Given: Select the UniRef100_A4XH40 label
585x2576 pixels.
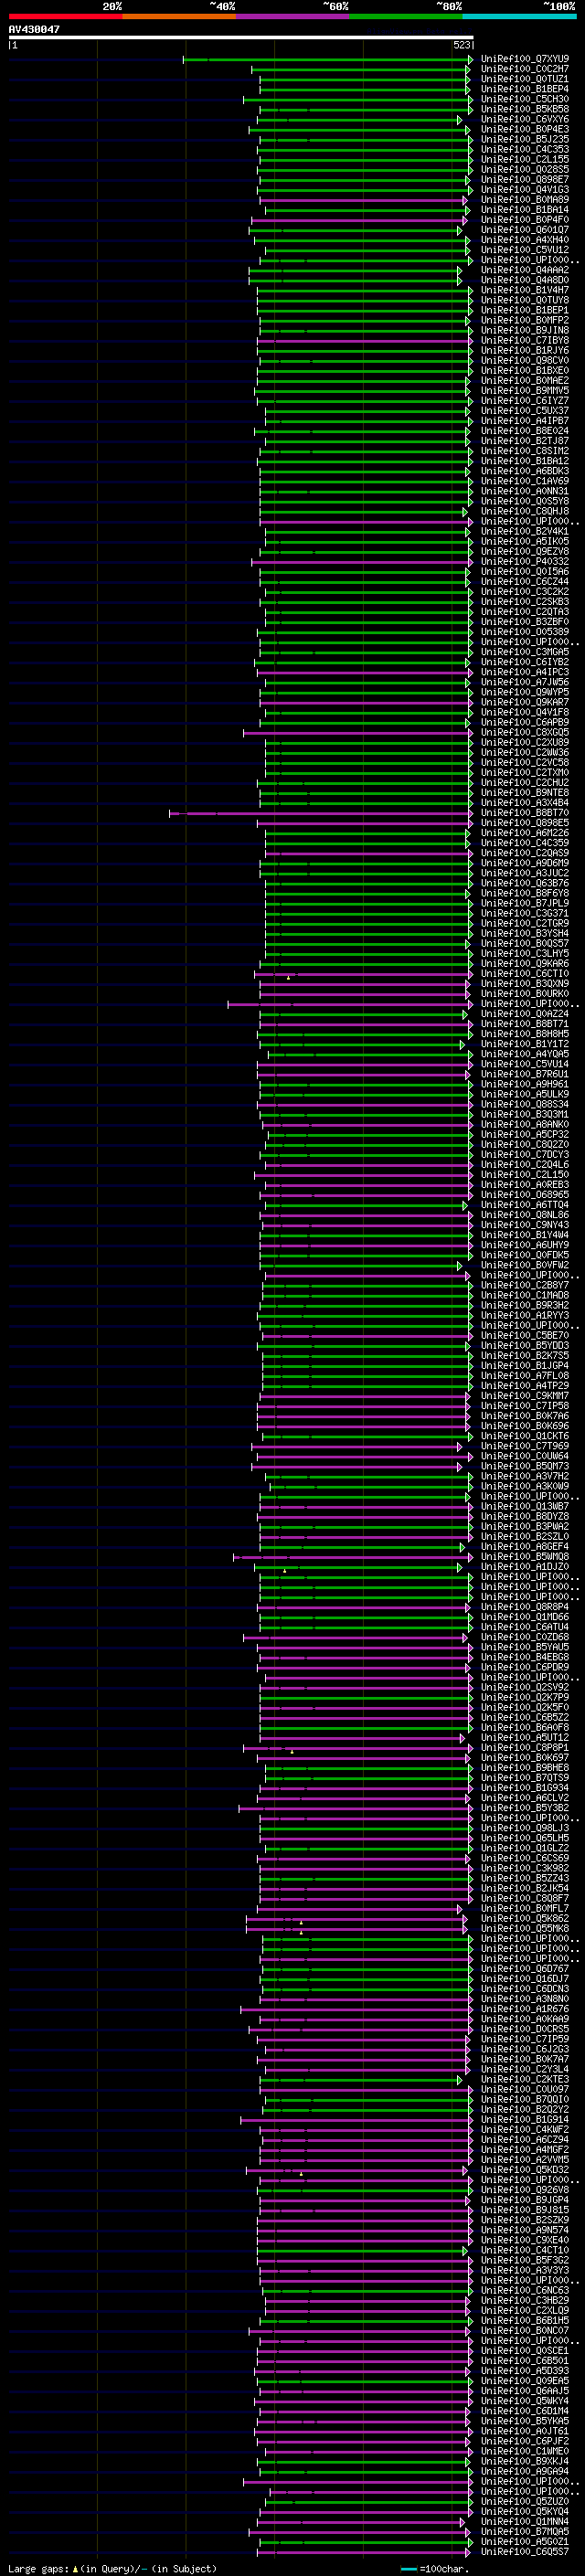Looking at the screenshot, I should 524,240.
